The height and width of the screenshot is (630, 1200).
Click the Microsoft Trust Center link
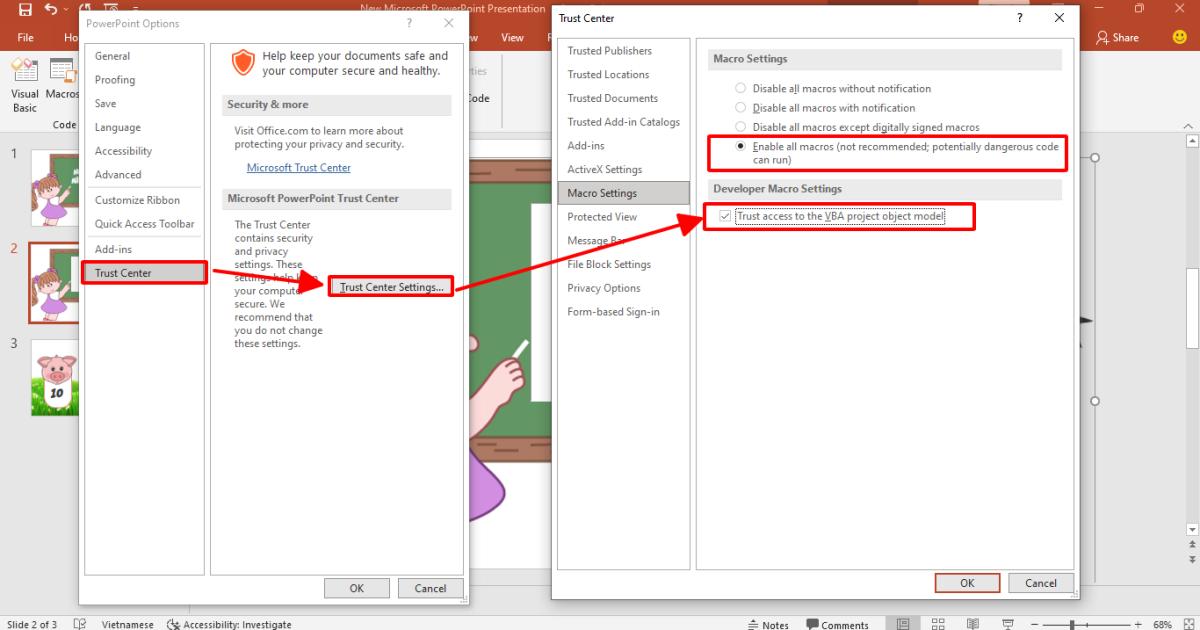298,168
